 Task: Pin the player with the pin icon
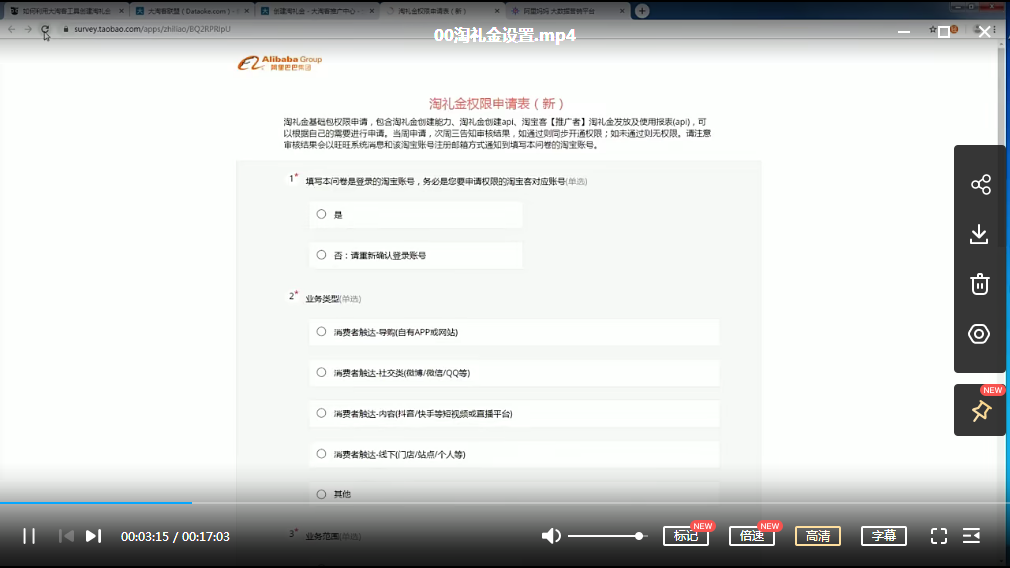pos(980,411)
